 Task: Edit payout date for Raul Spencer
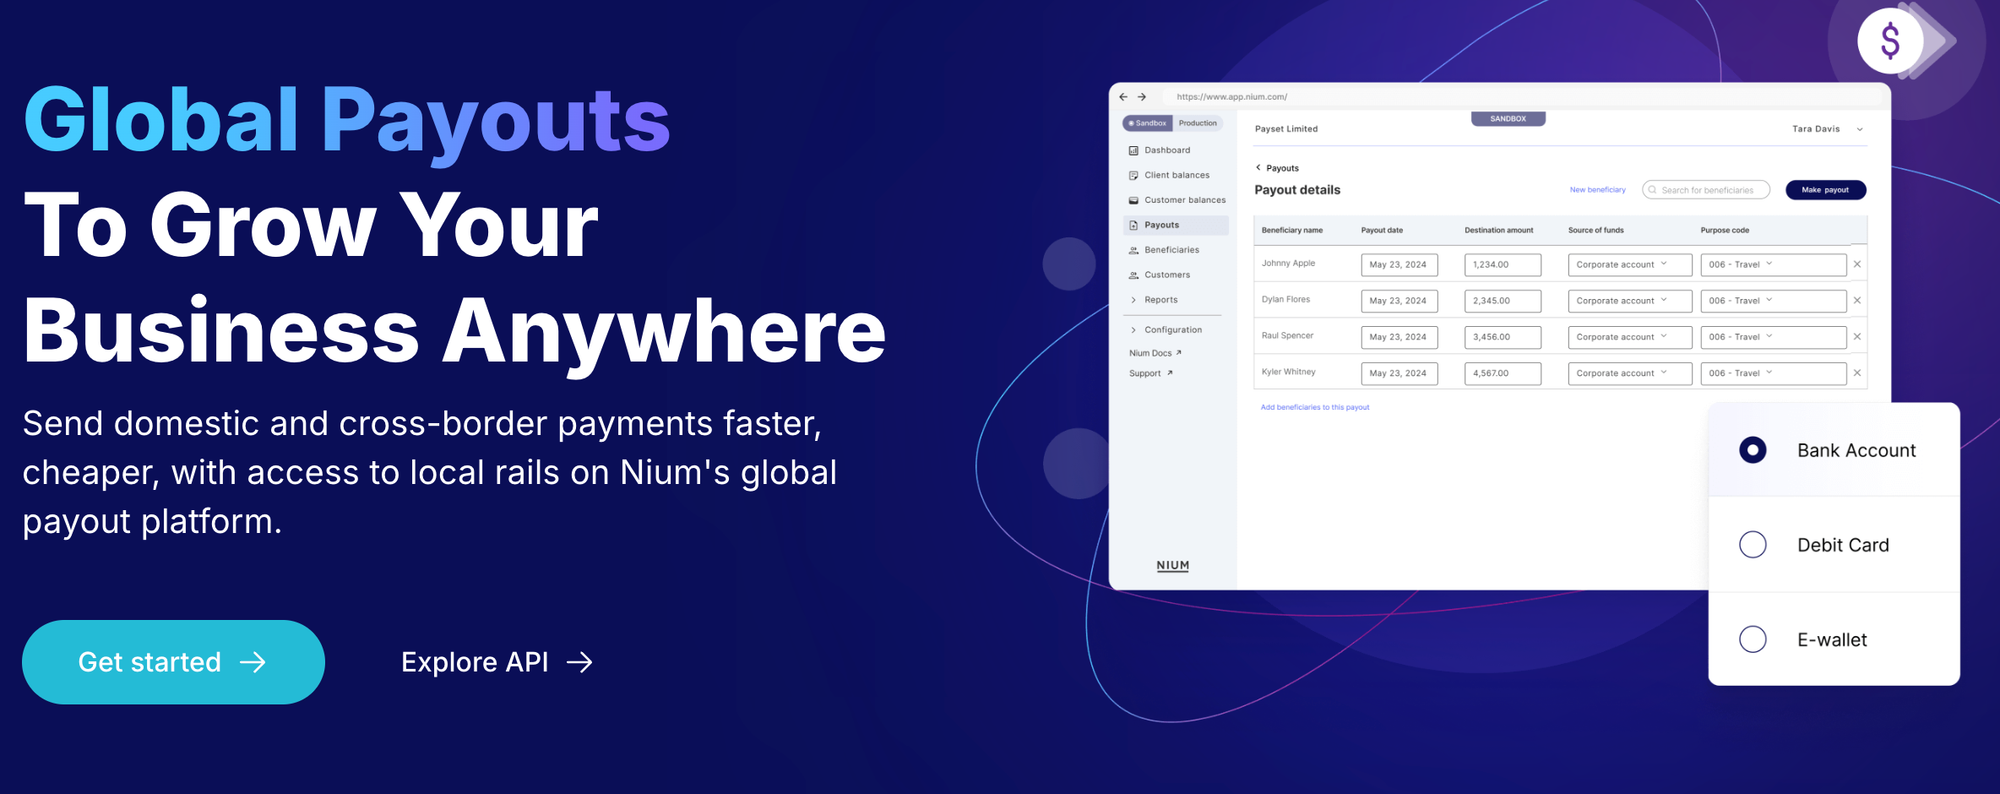(1399, 337)
